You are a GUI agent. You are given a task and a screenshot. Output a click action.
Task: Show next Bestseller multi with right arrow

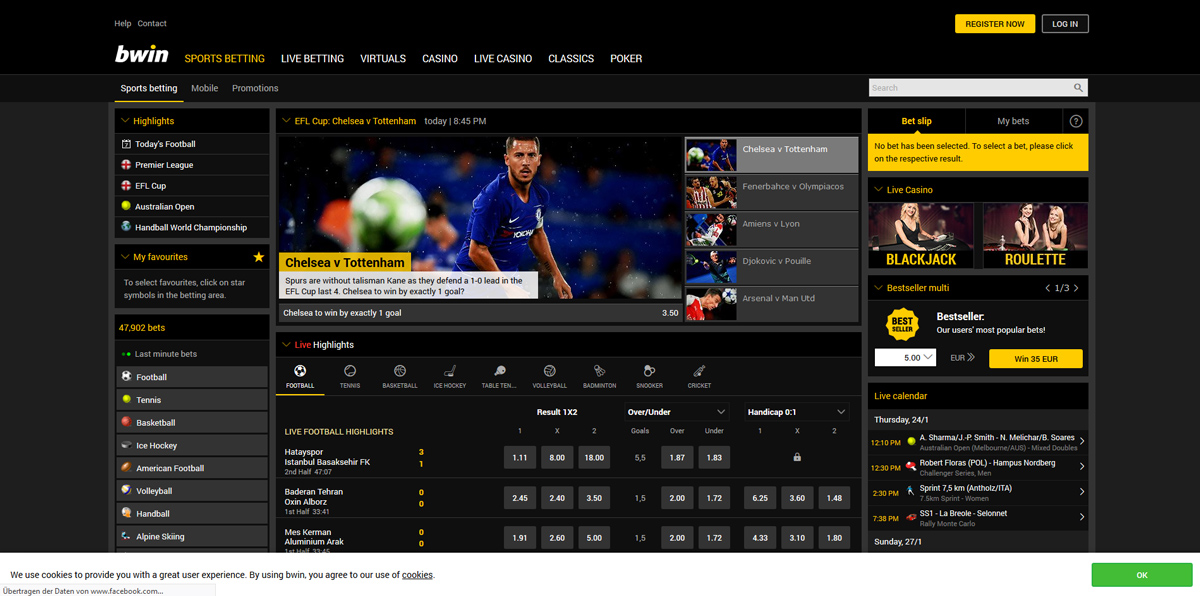point(1076,288)
